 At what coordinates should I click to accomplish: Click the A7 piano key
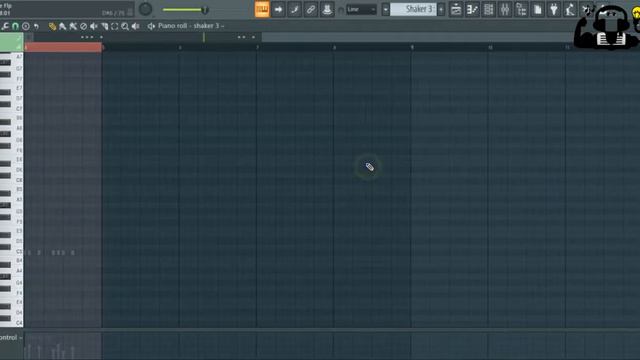(11, 57)
